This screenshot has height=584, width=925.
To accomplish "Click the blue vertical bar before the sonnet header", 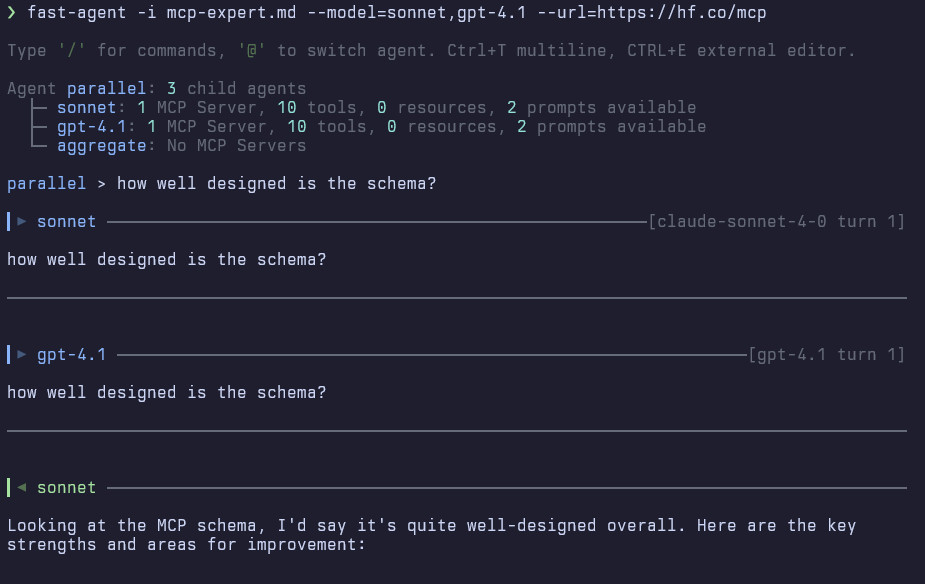I will pos(8,221).
